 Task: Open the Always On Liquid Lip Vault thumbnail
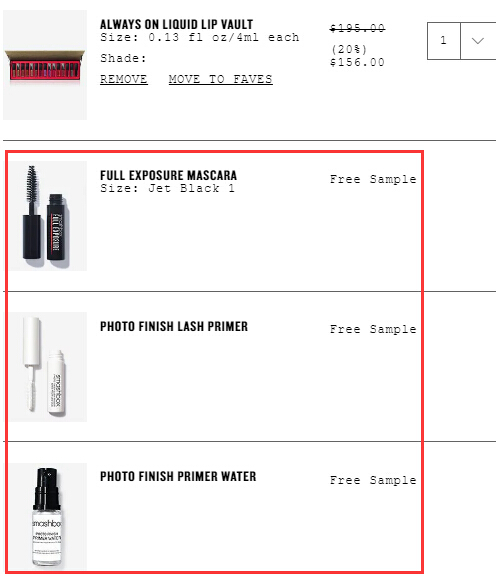(x=45, y=65)
